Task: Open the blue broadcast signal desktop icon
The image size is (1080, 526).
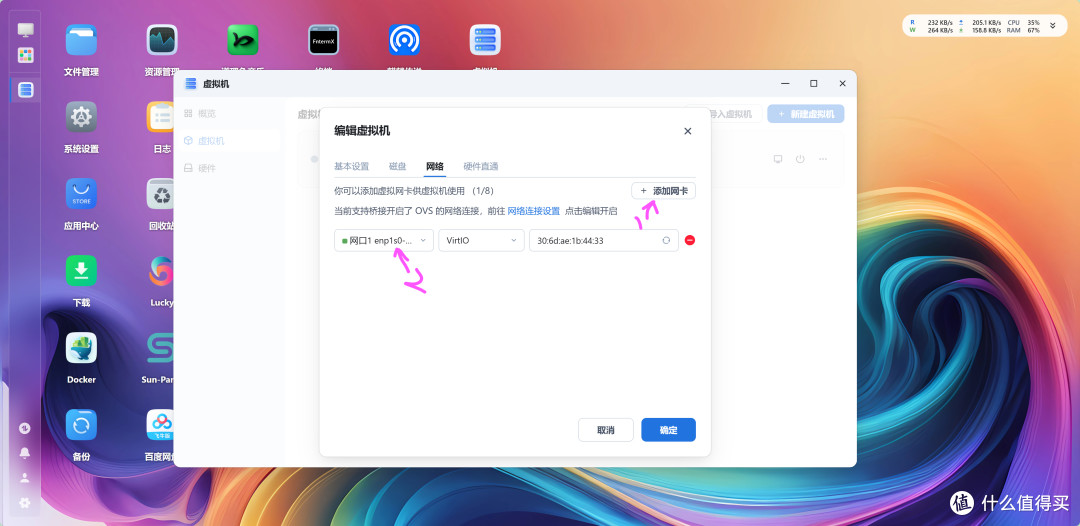Action: click(404, 40)
